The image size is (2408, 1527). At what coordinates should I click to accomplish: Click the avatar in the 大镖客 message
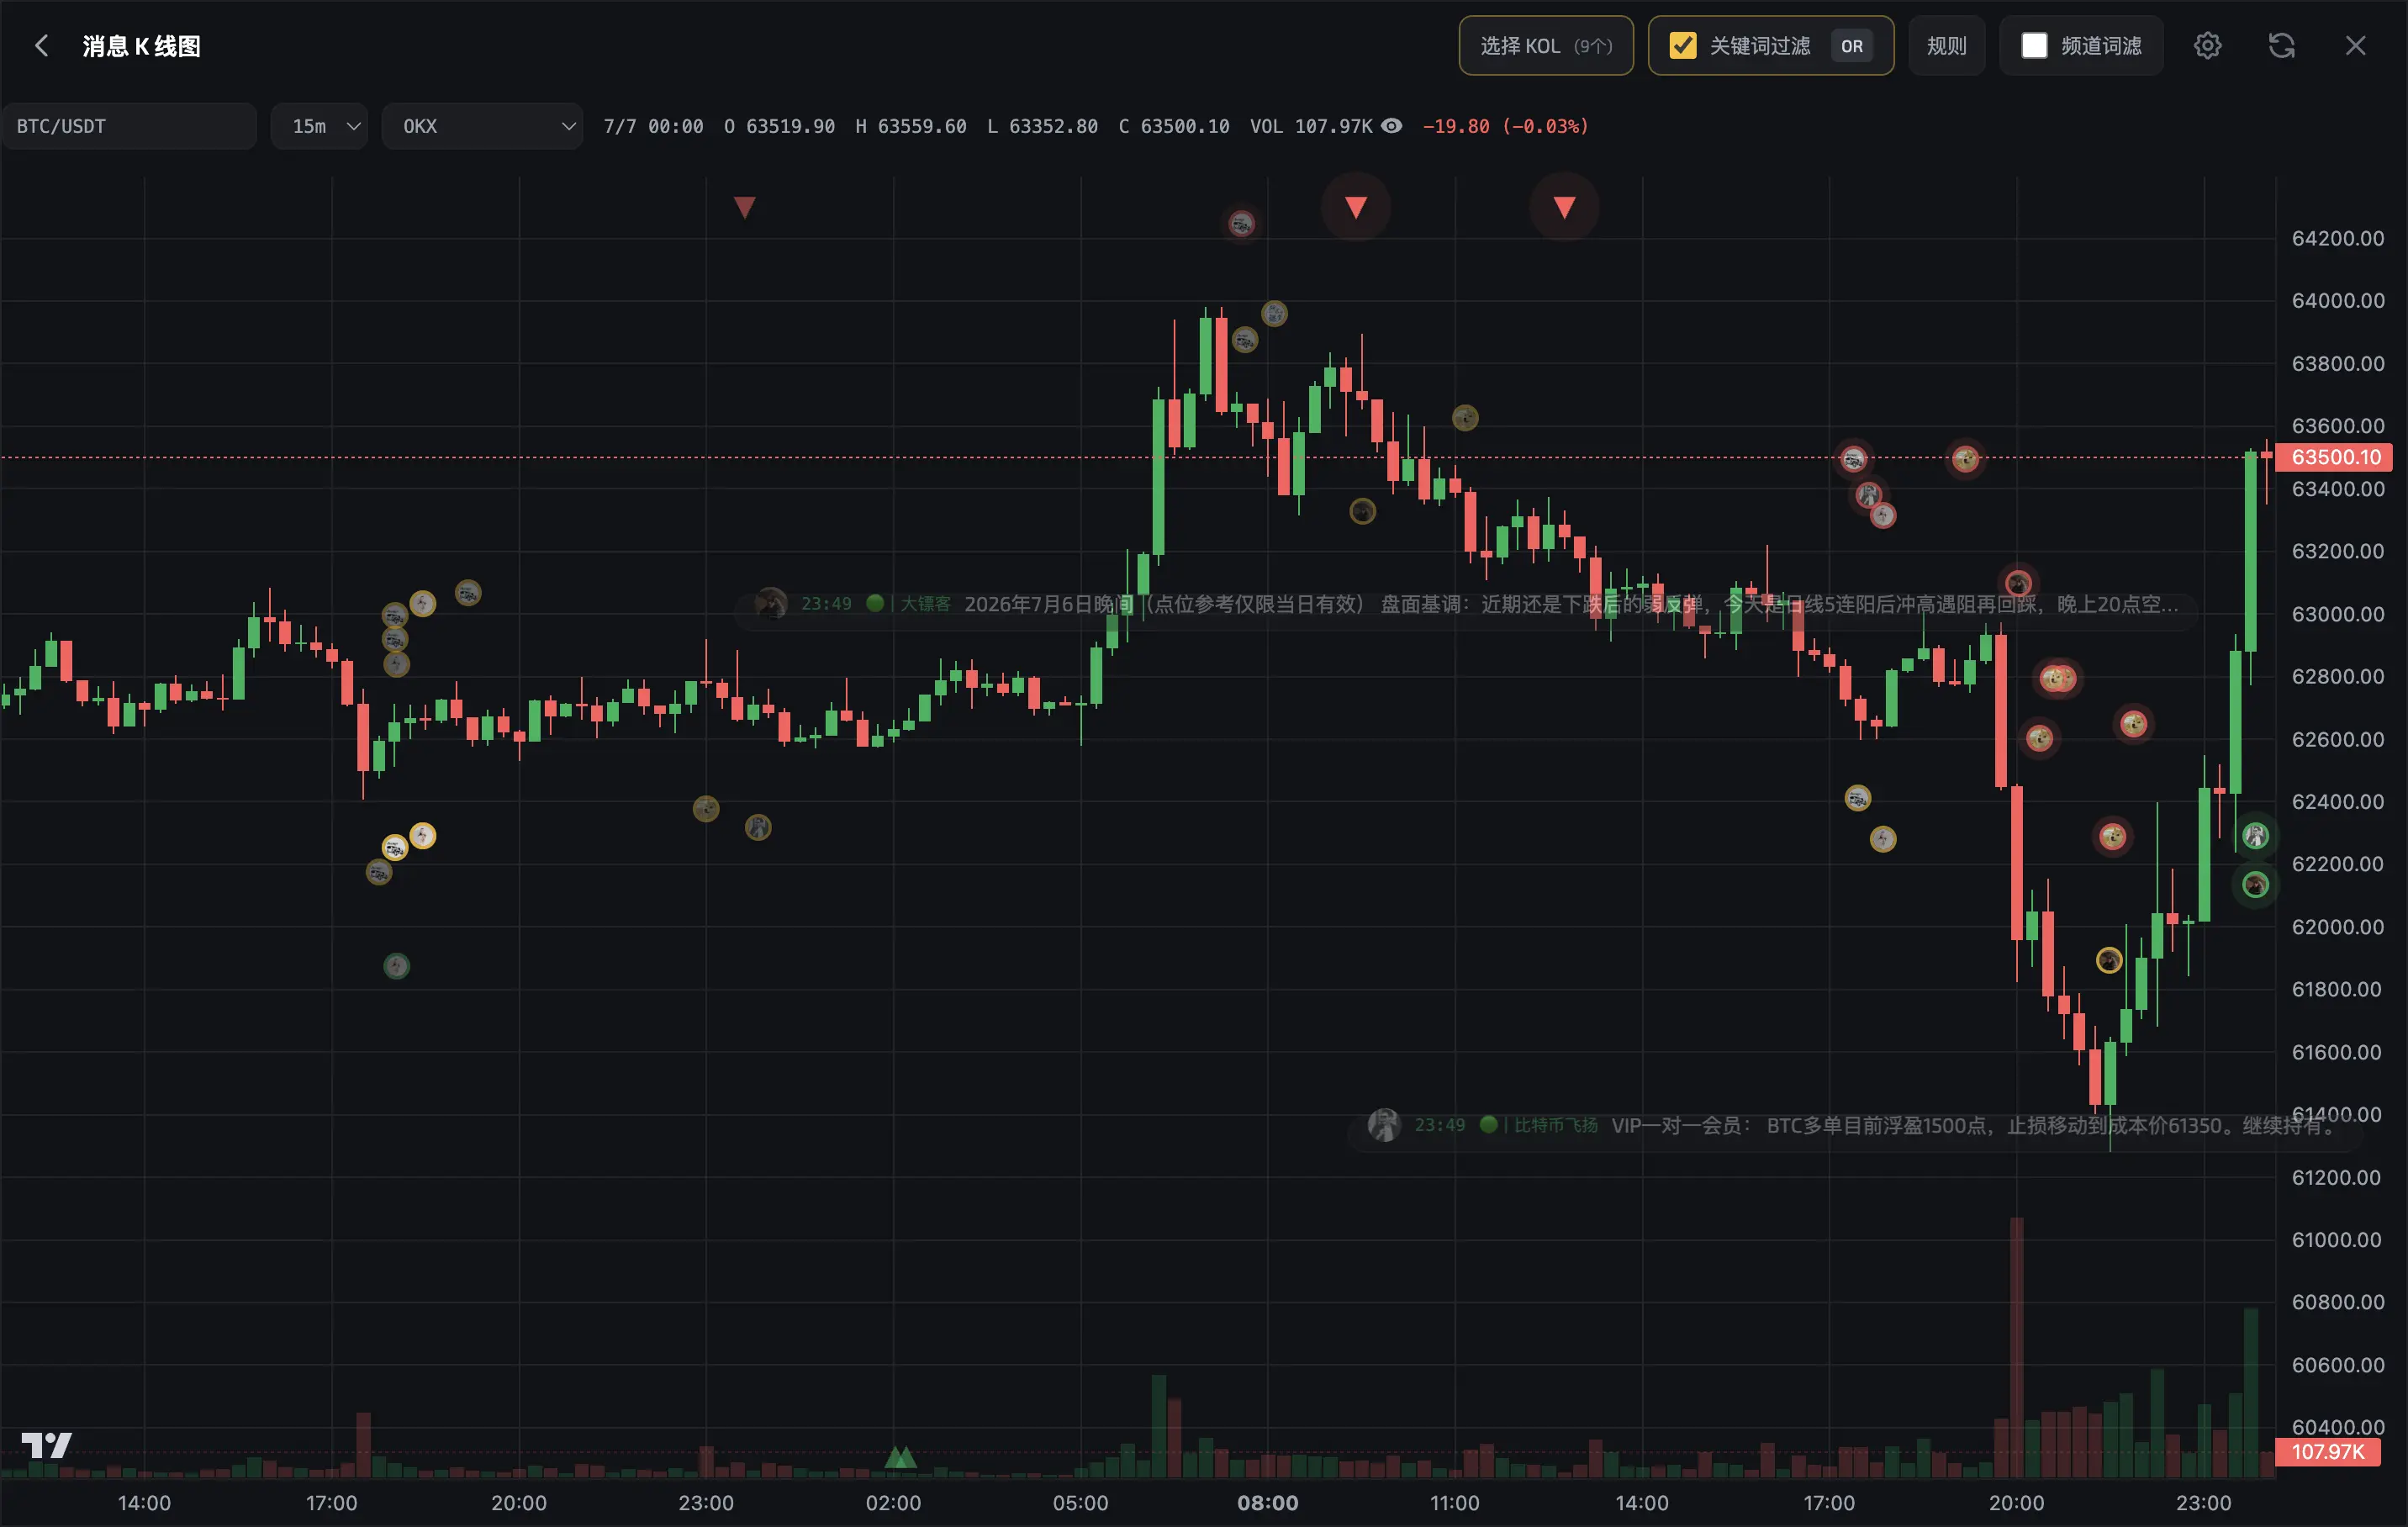771,604
